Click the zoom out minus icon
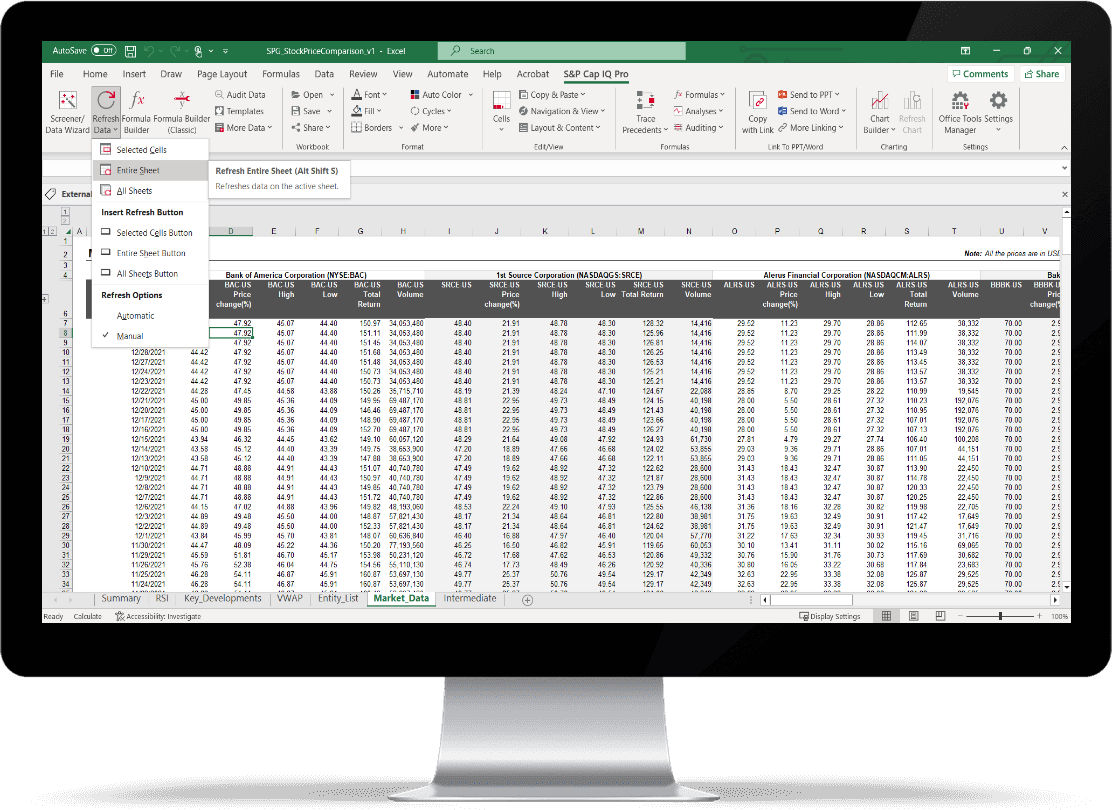This screenshot has height=810, width=1112. tap(960, 616)
